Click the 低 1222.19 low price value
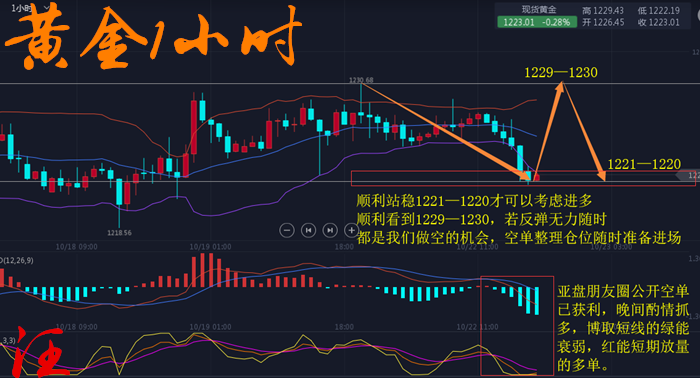Viewport: 700px width, 378px height. coord(658,10)
